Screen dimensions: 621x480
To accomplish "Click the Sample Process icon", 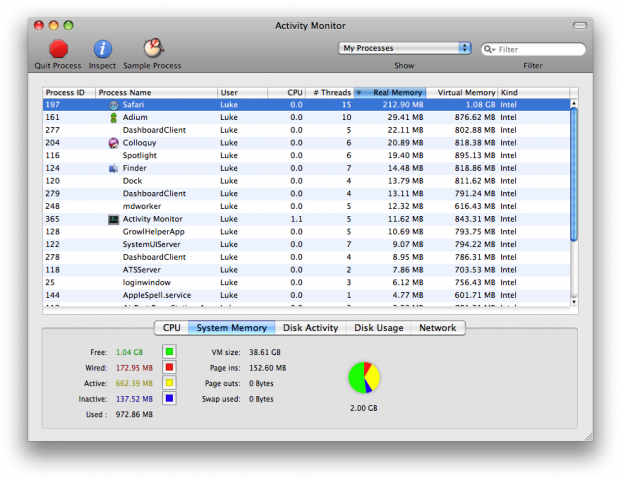I will [153, 48].
